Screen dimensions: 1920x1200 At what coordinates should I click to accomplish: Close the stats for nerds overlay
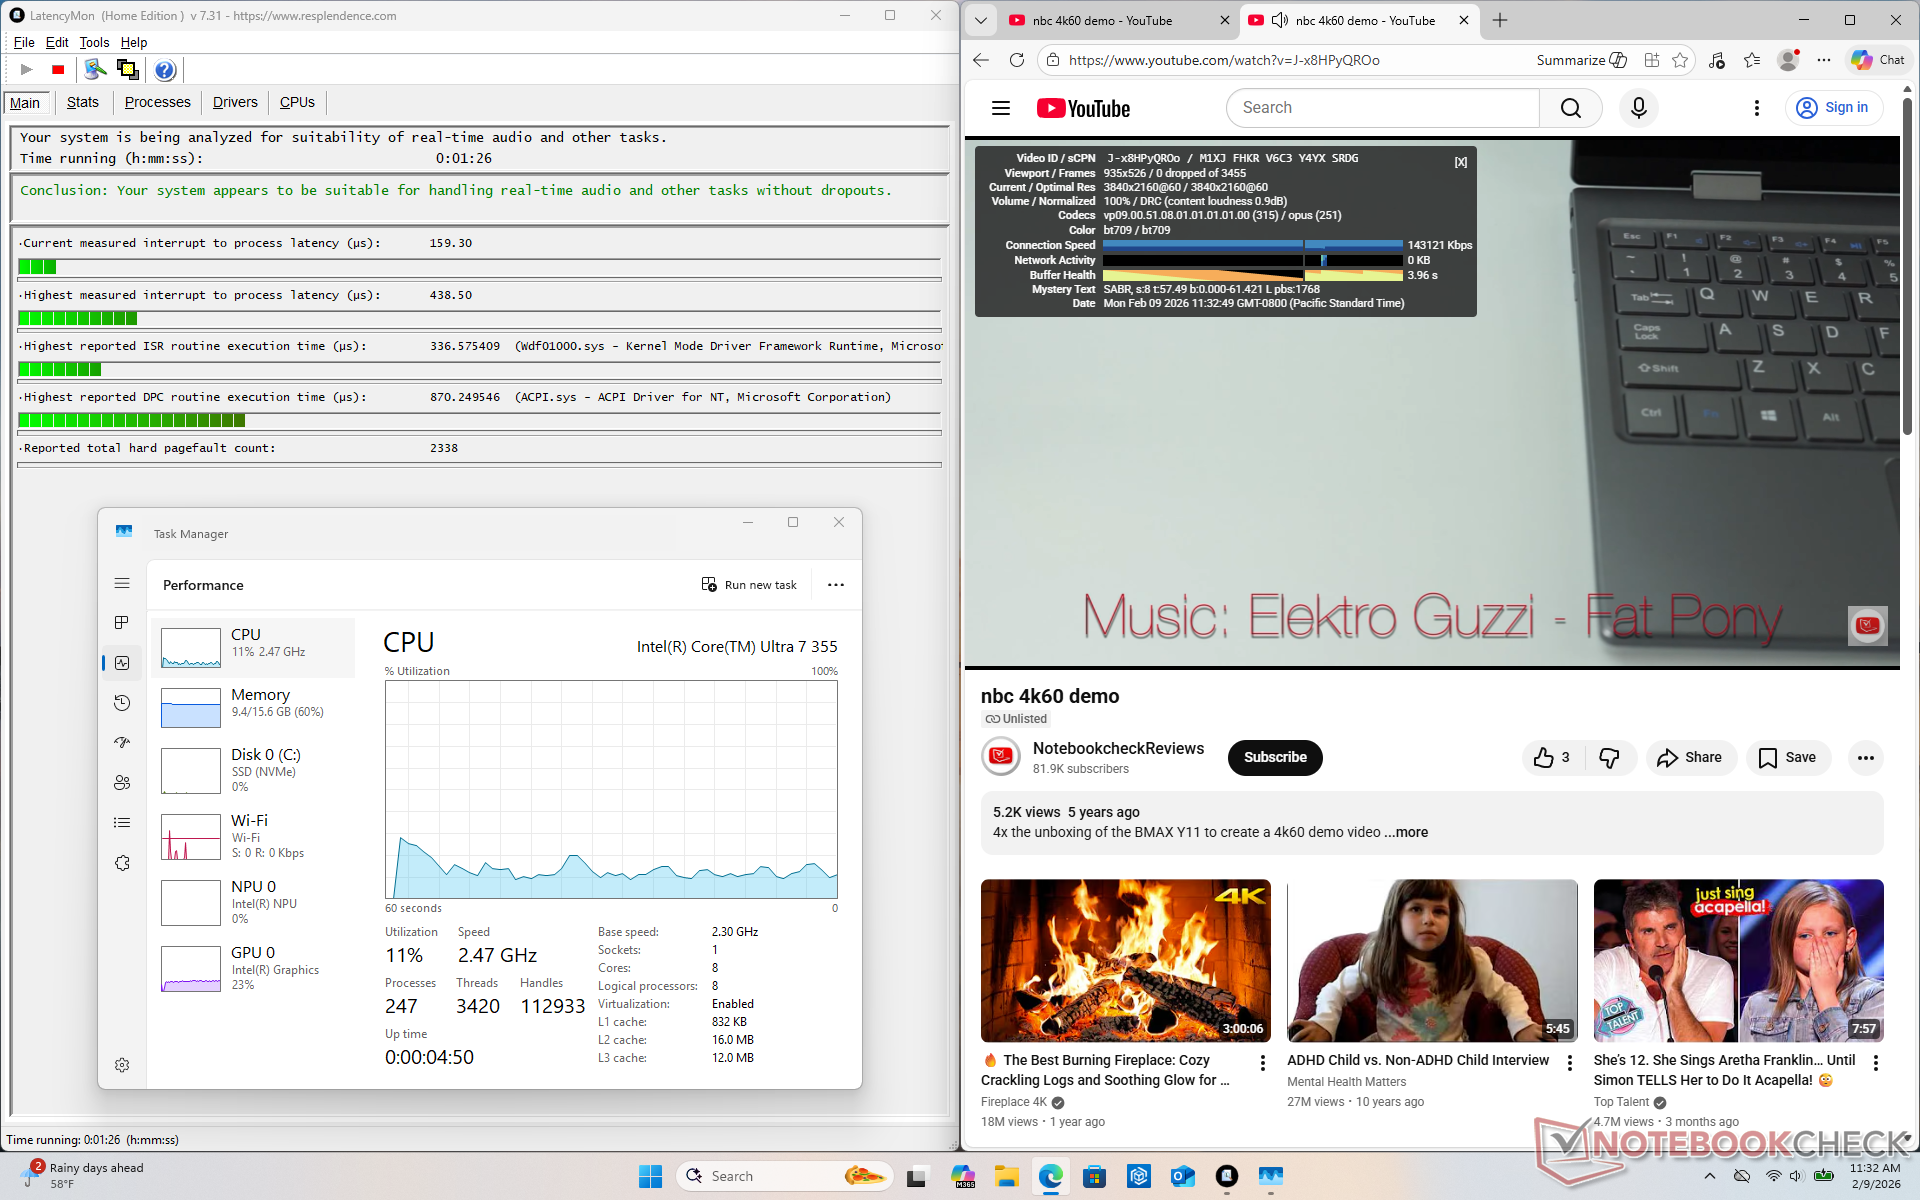point(1460,162)
